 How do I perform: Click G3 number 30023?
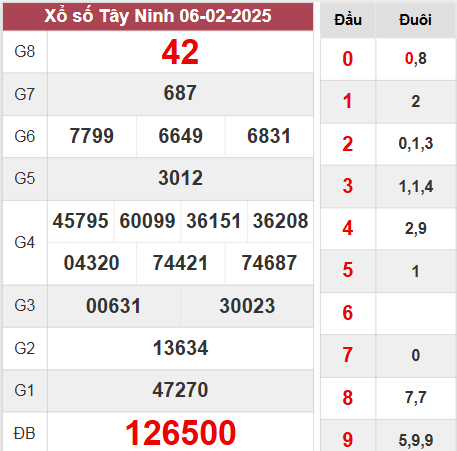(247, 306)
